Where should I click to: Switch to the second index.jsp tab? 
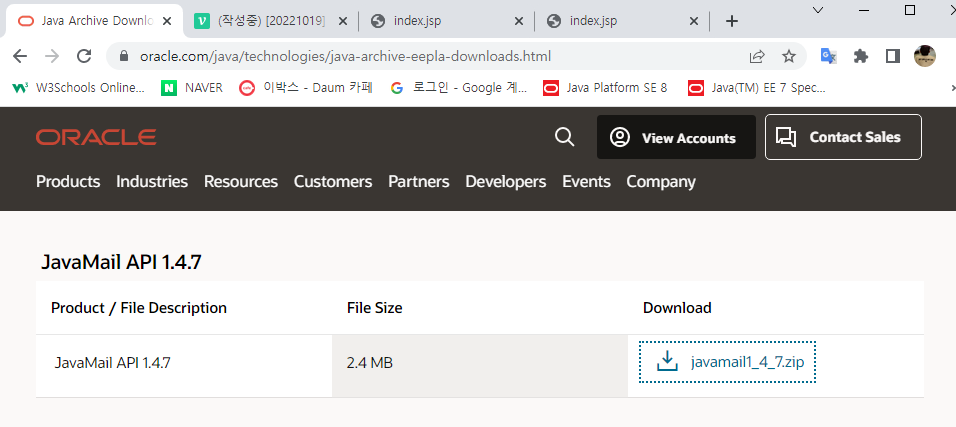[622, 21]
